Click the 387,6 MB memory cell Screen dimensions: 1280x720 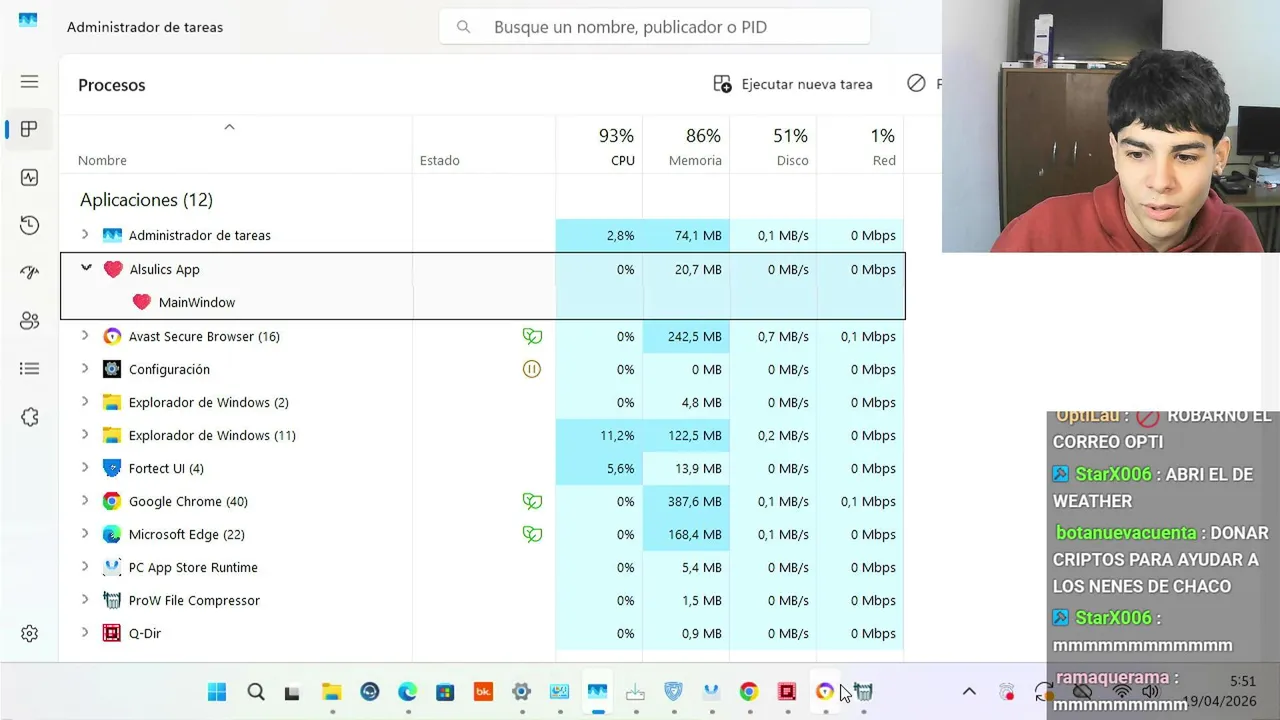686,501
